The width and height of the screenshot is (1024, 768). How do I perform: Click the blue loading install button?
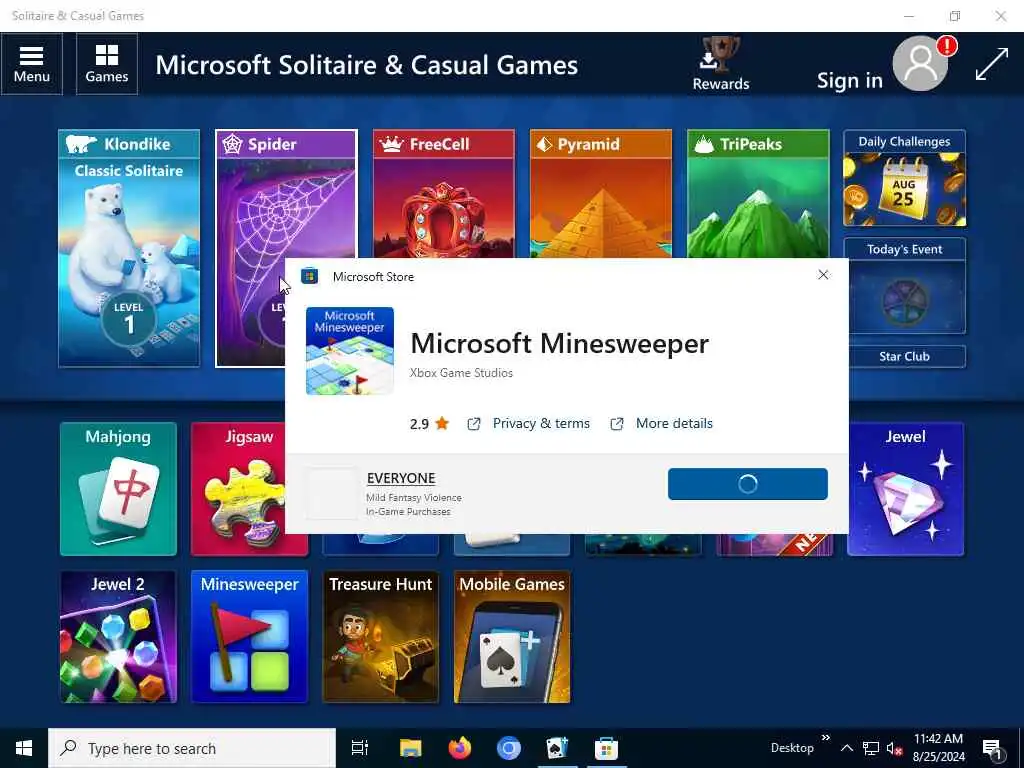pos(748,484)
